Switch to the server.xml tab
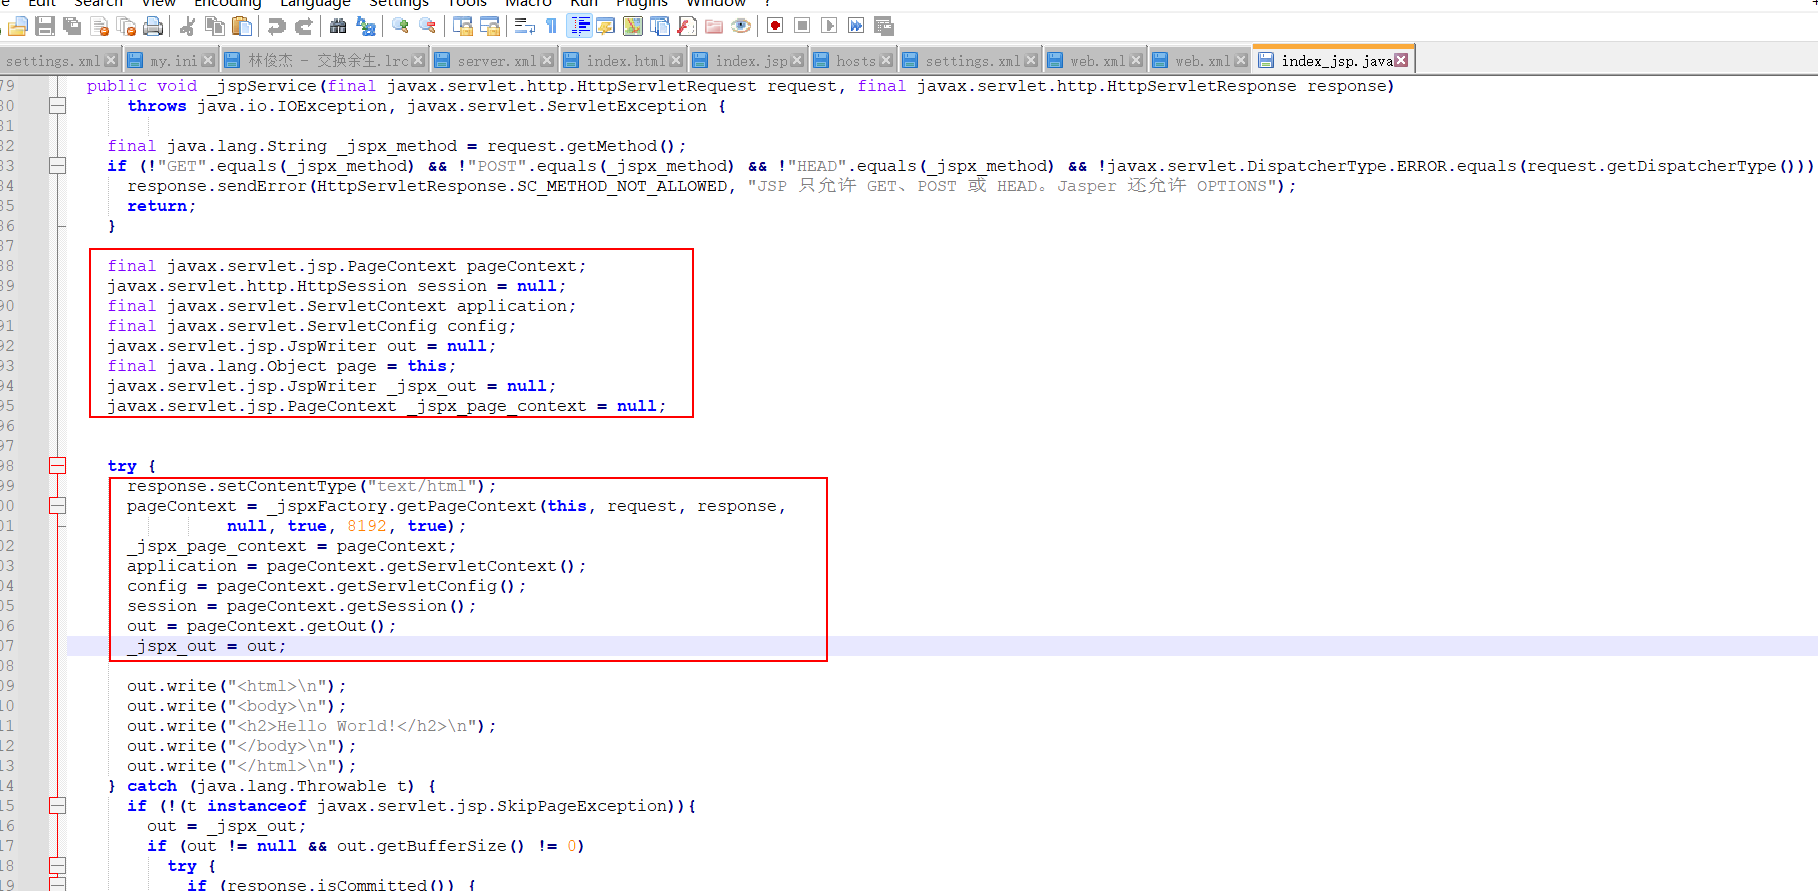This screenshot has width=1818, height=891. pos(496,61)
